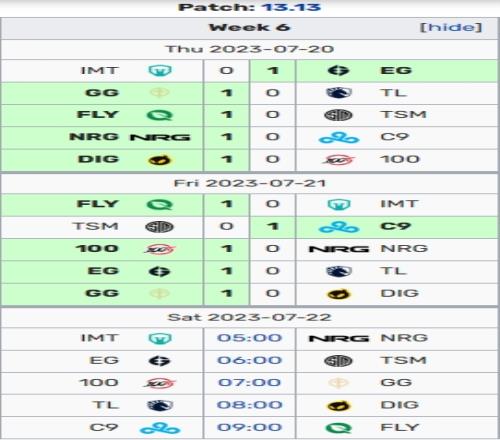The height and width of the screenshot is (440, 500).
Task: Select the GG team name in the Saturday 07:00 match
Action: click(x=396, y=383)
